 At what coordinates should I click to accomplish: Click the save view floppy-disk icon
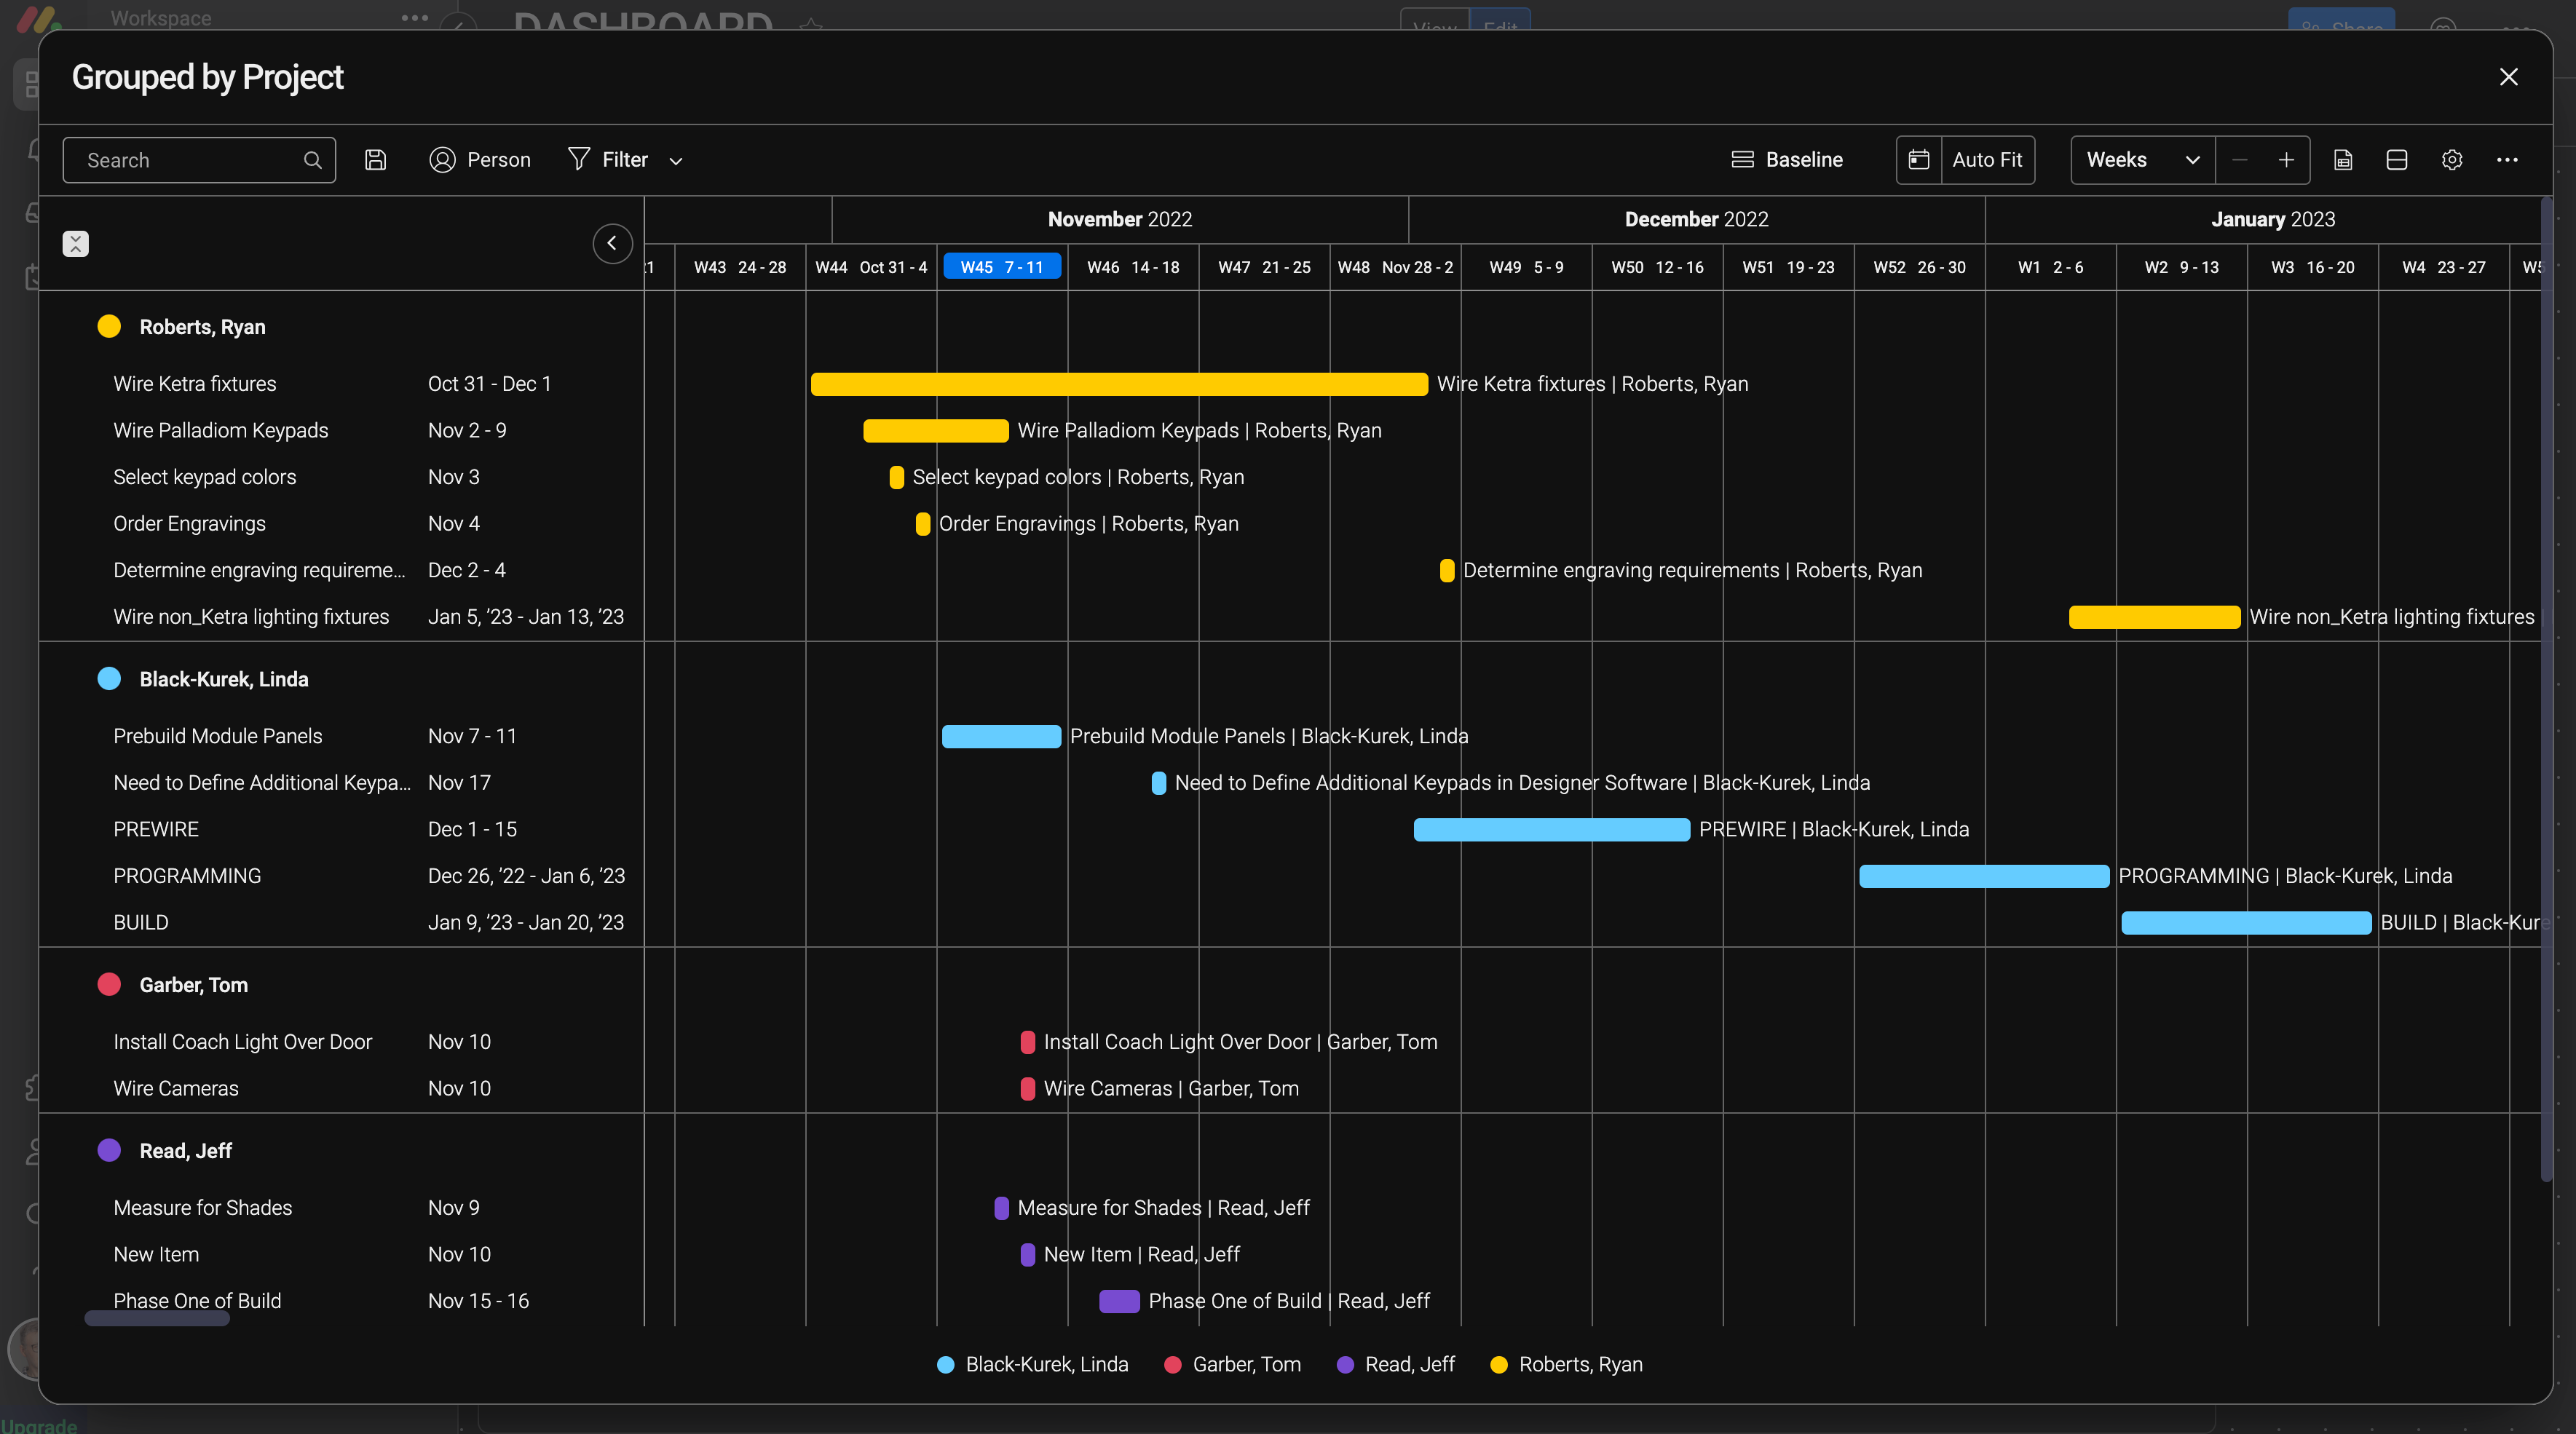(x=375, y=160)
